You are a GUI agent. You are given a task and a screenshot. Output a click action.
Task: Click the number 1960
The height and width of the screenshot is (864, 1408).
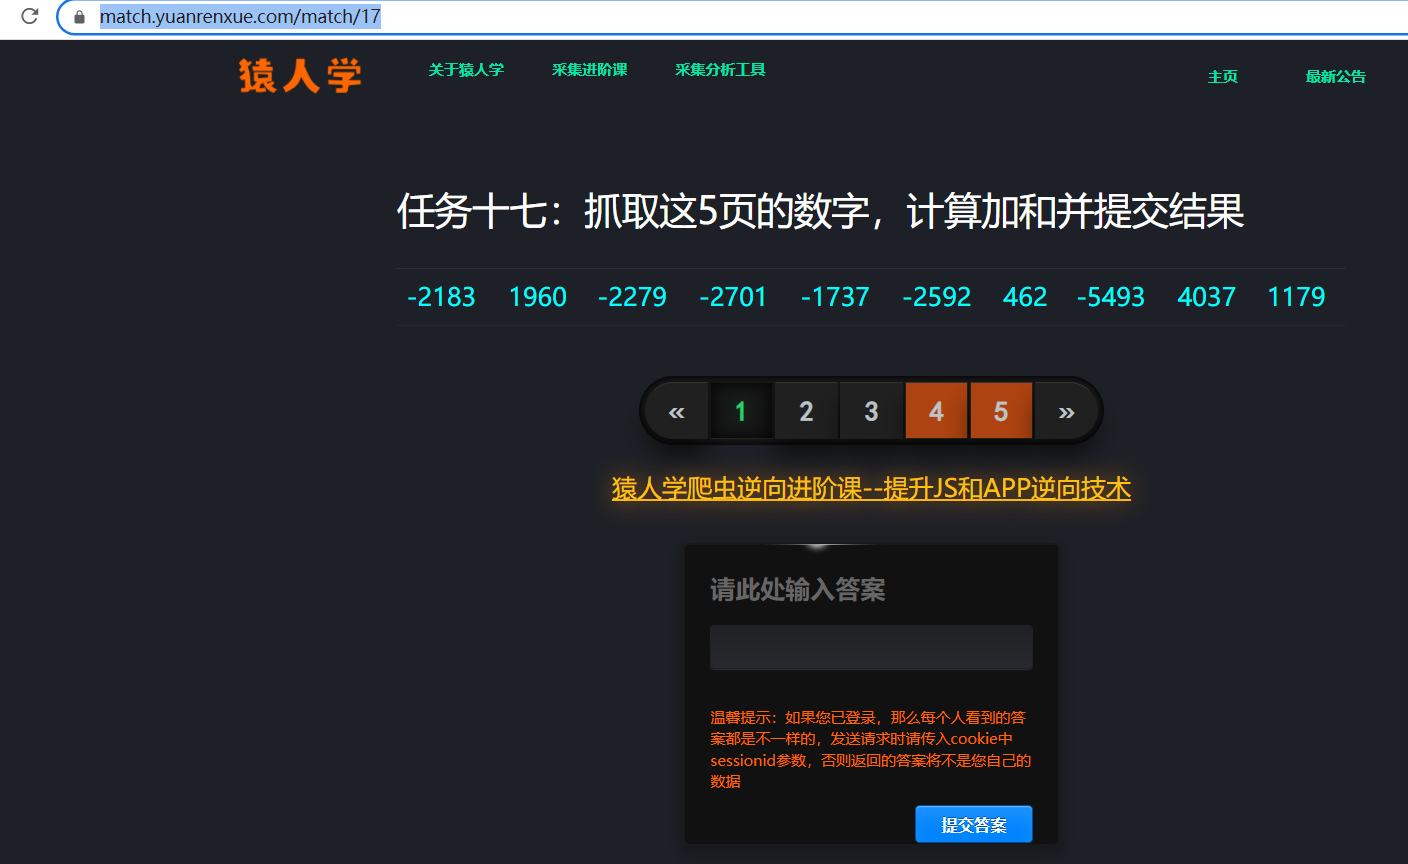coord(538,297)
